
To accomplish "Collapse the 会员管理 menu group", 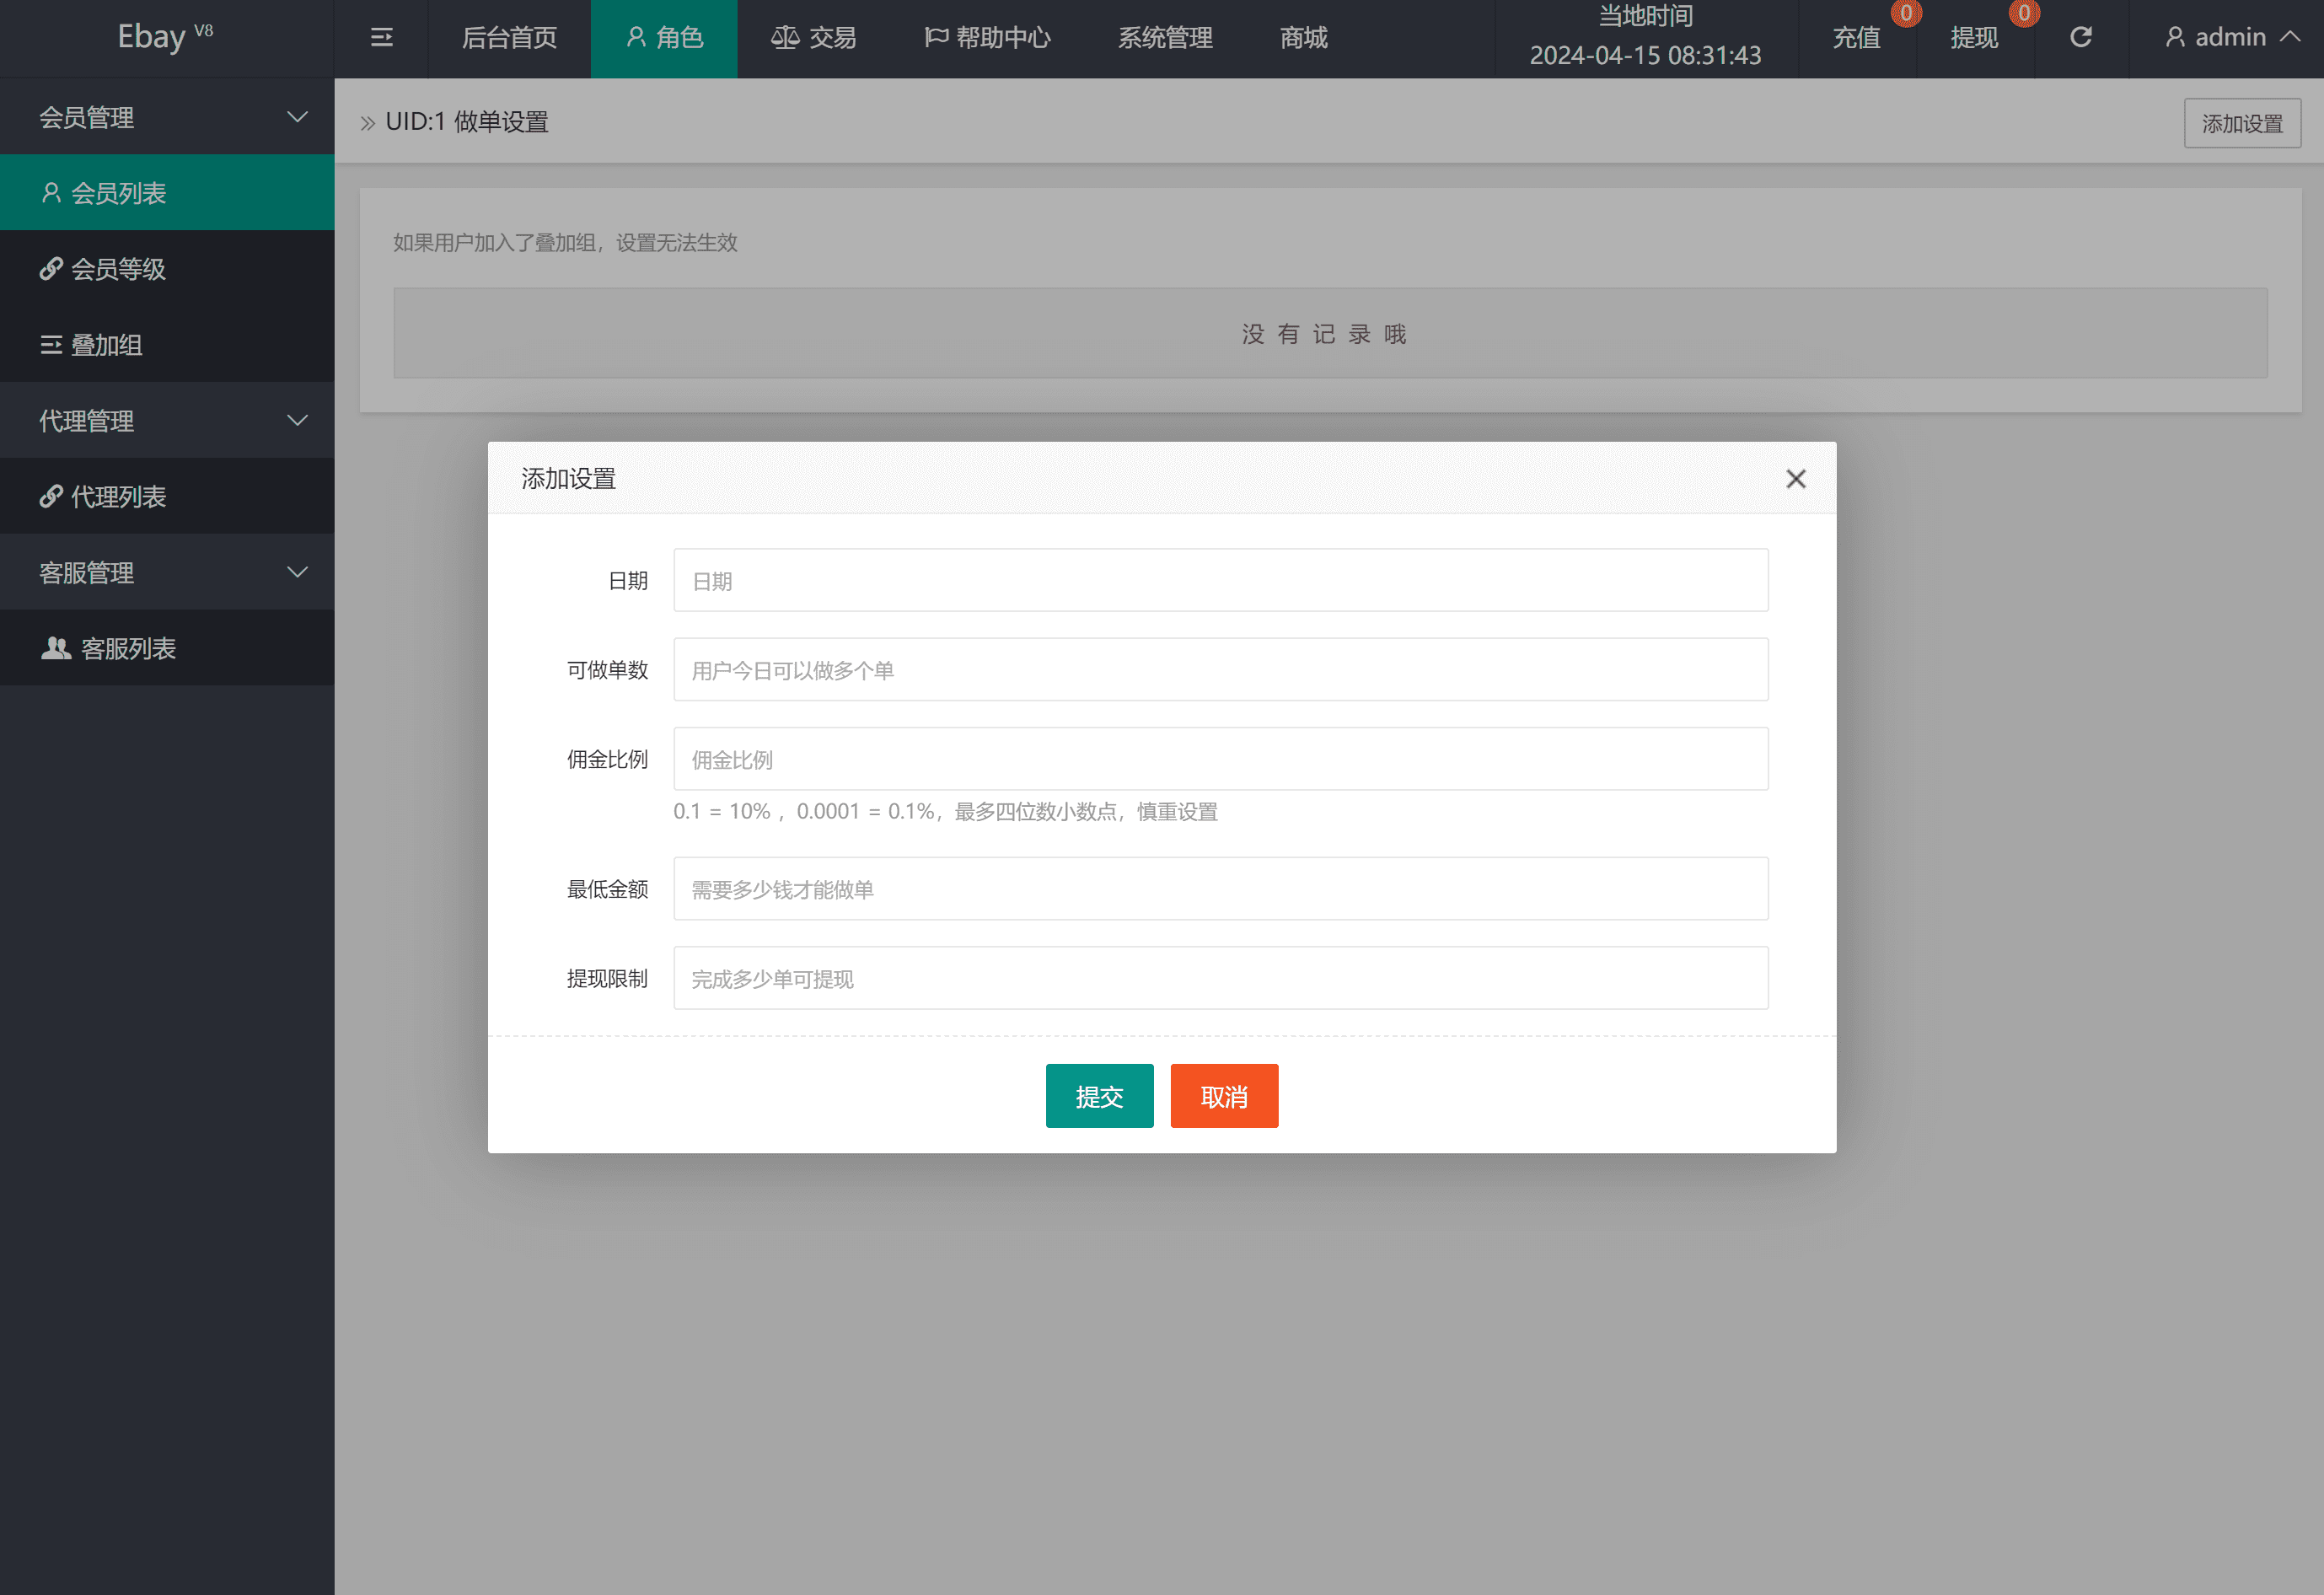I will point(167,117).
